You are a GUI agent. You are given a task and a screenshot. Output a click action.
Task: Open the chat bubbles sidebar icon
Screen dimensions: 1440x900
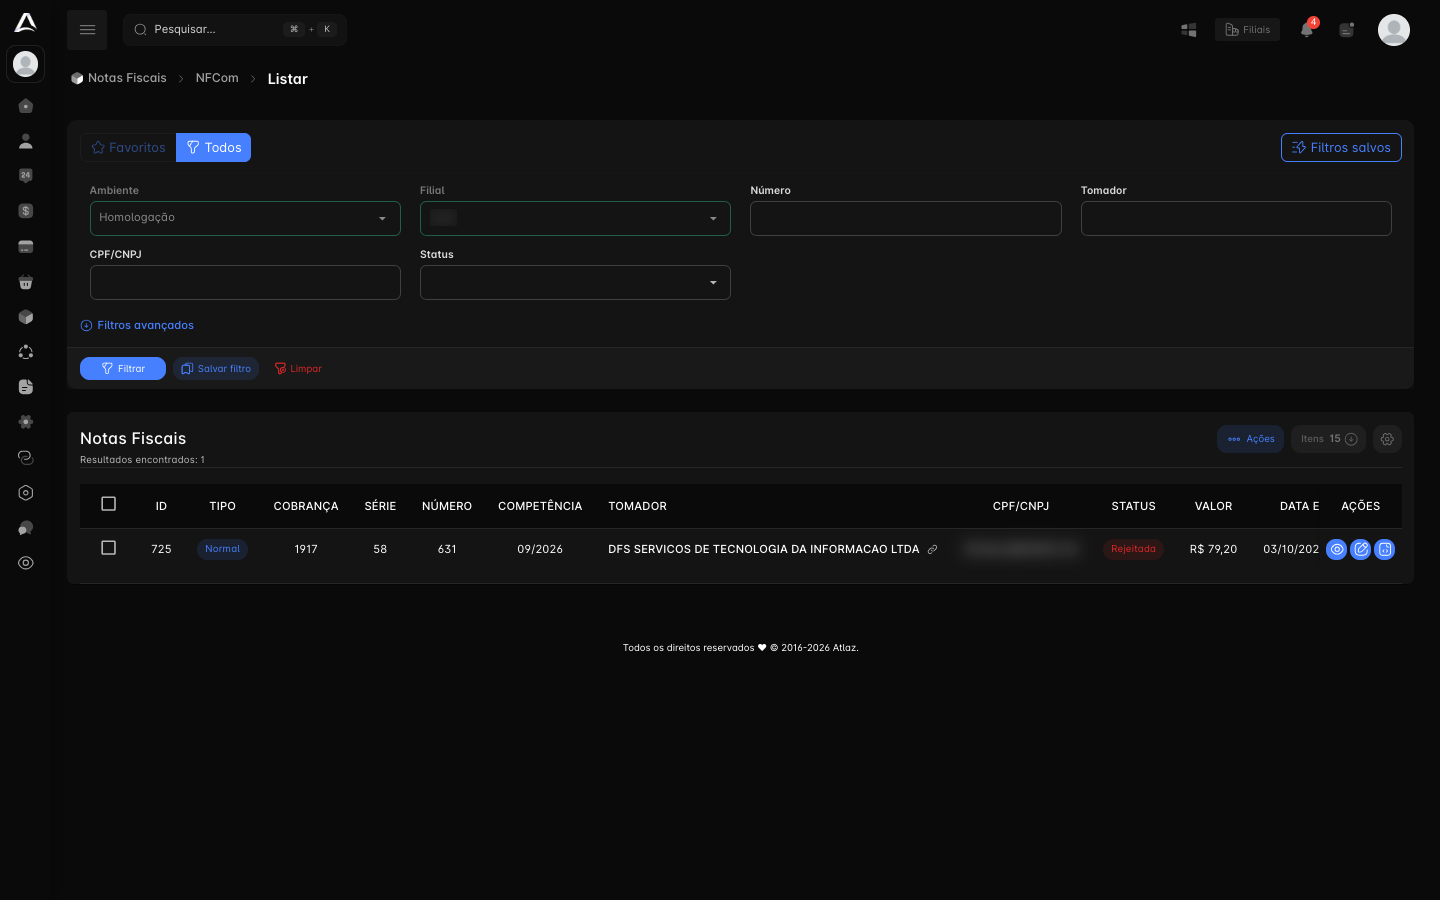point(26,528)
